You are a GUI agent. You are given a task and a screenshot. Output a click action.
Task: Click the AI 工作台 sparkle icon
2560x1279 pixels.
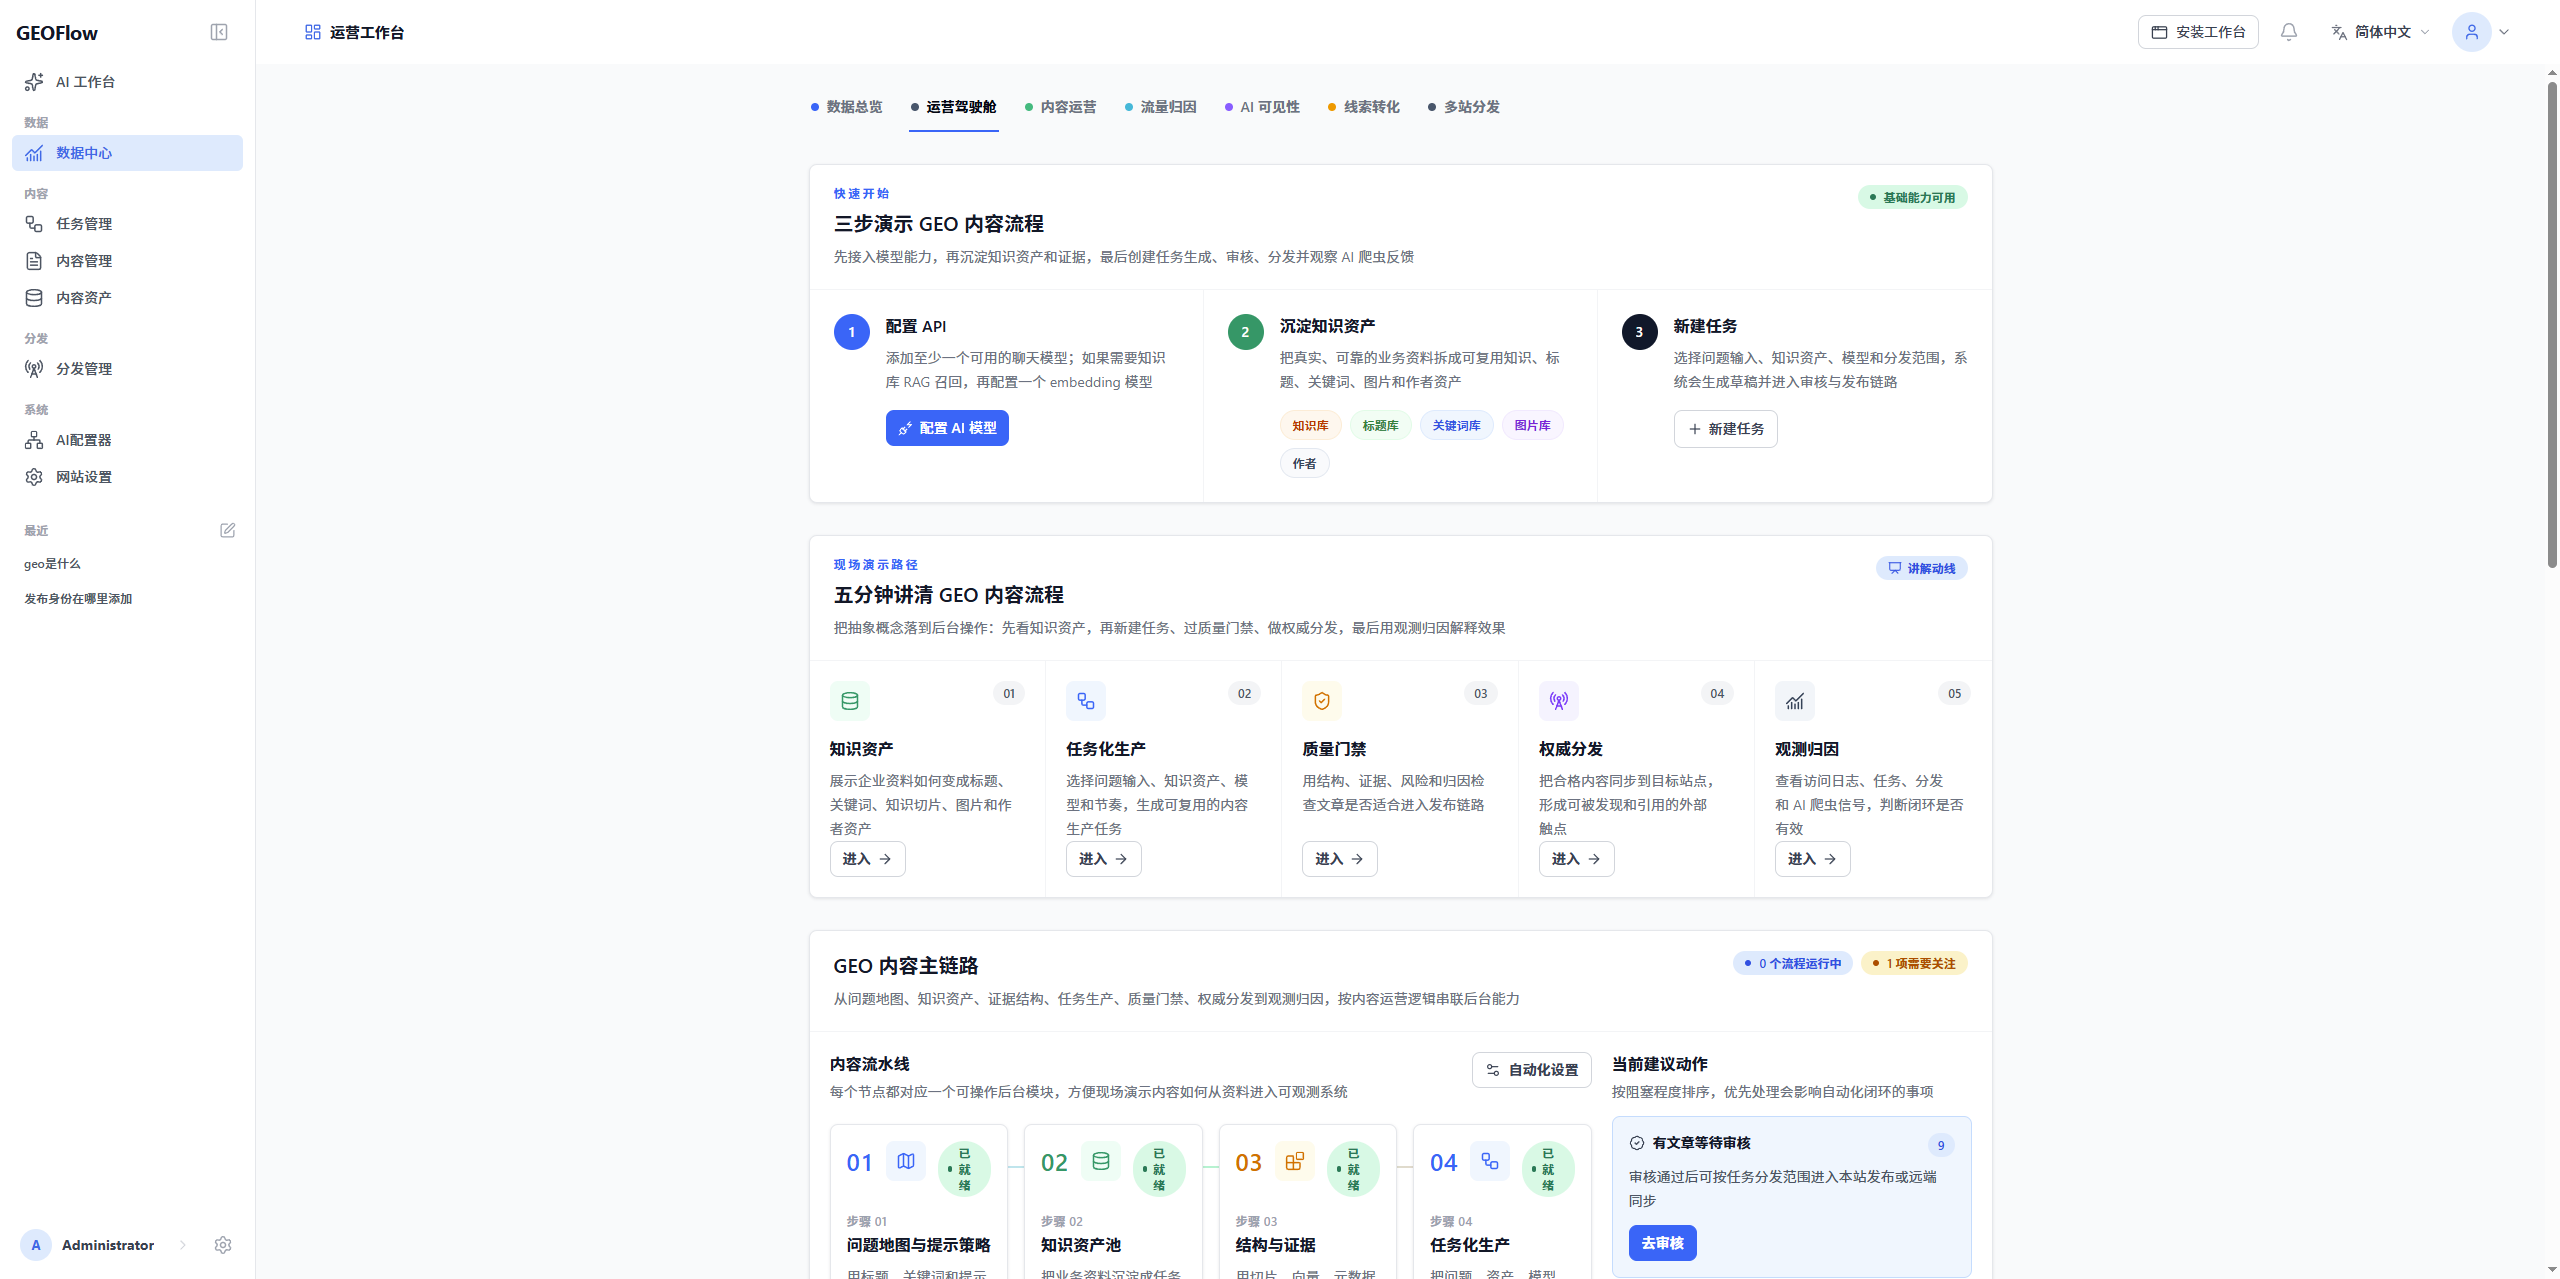point(34,82)
